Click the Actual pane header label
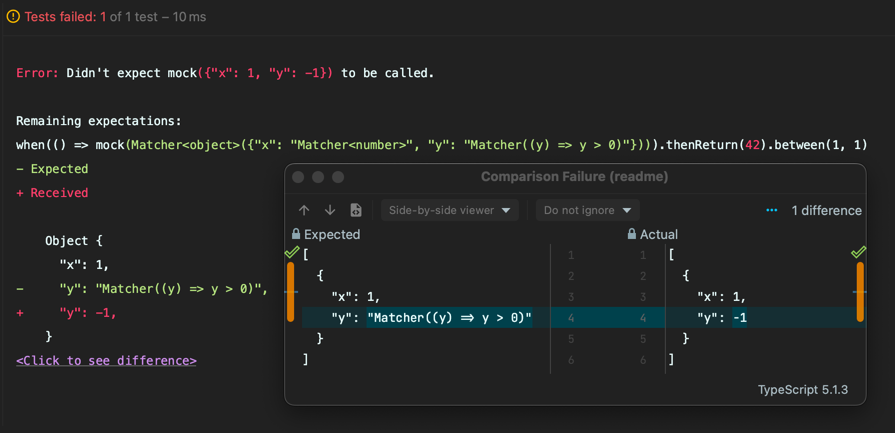895x433 pixels. tap(659, 234)
